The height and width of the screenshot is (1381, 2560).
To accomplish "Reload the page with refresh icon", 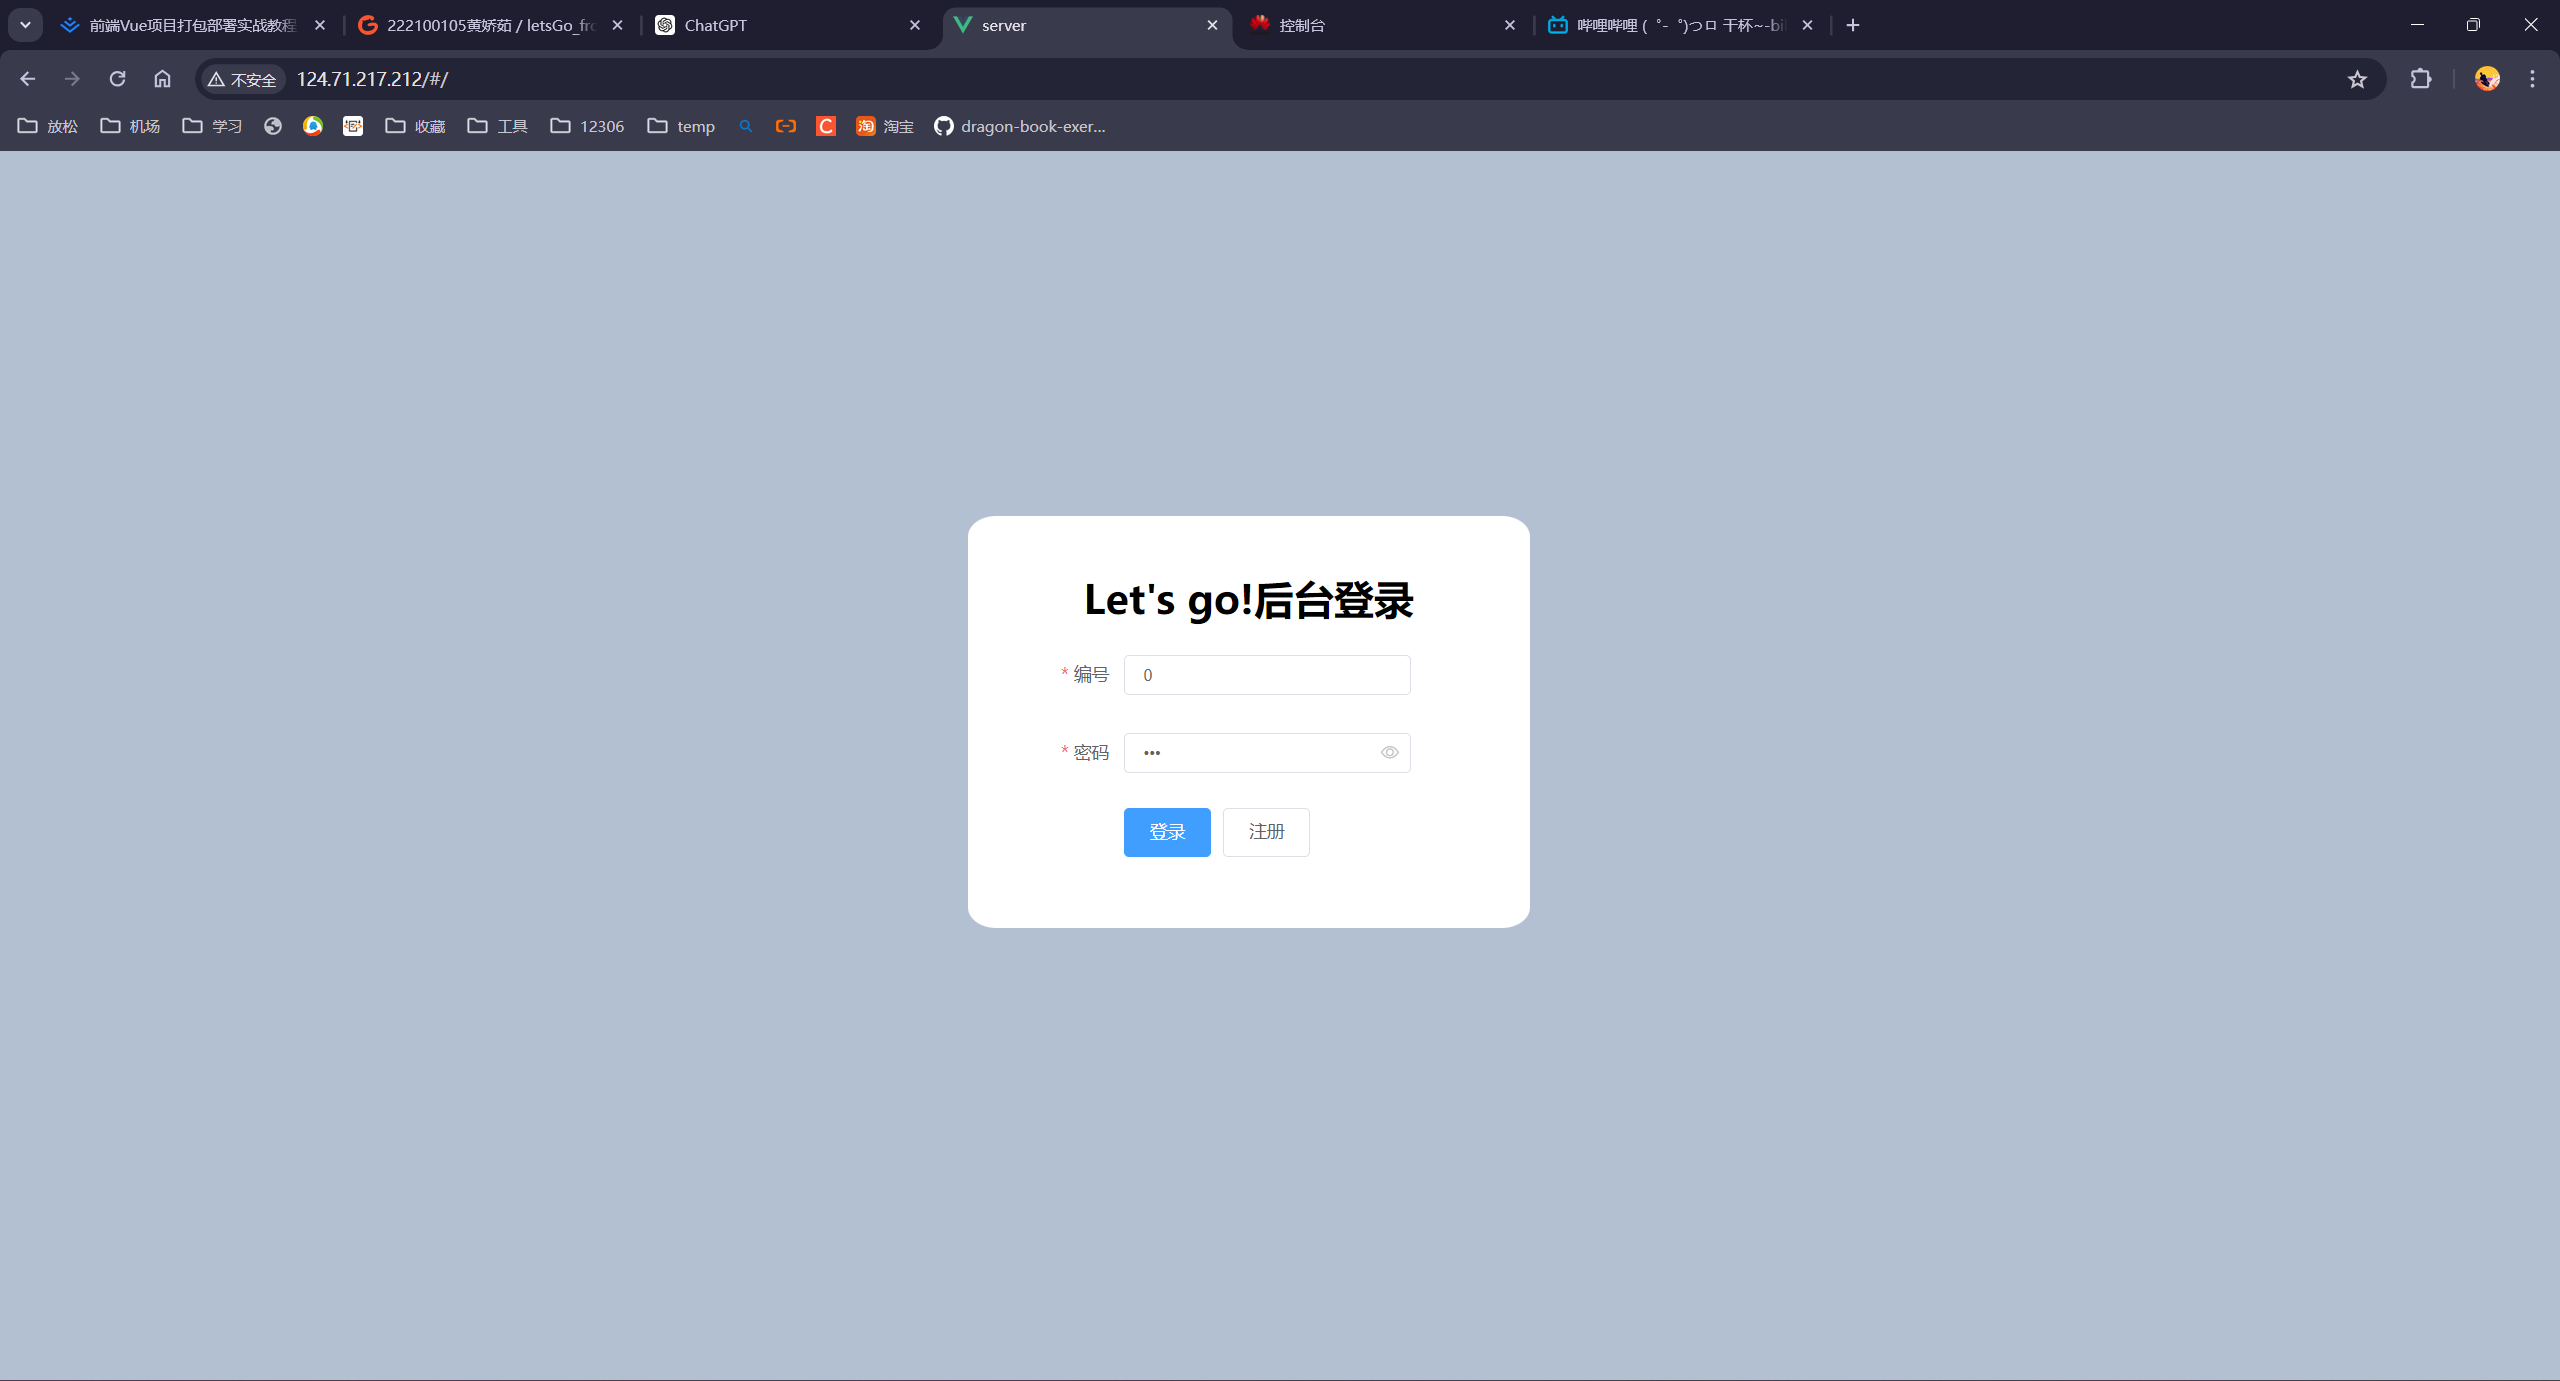I will [117, 79].
